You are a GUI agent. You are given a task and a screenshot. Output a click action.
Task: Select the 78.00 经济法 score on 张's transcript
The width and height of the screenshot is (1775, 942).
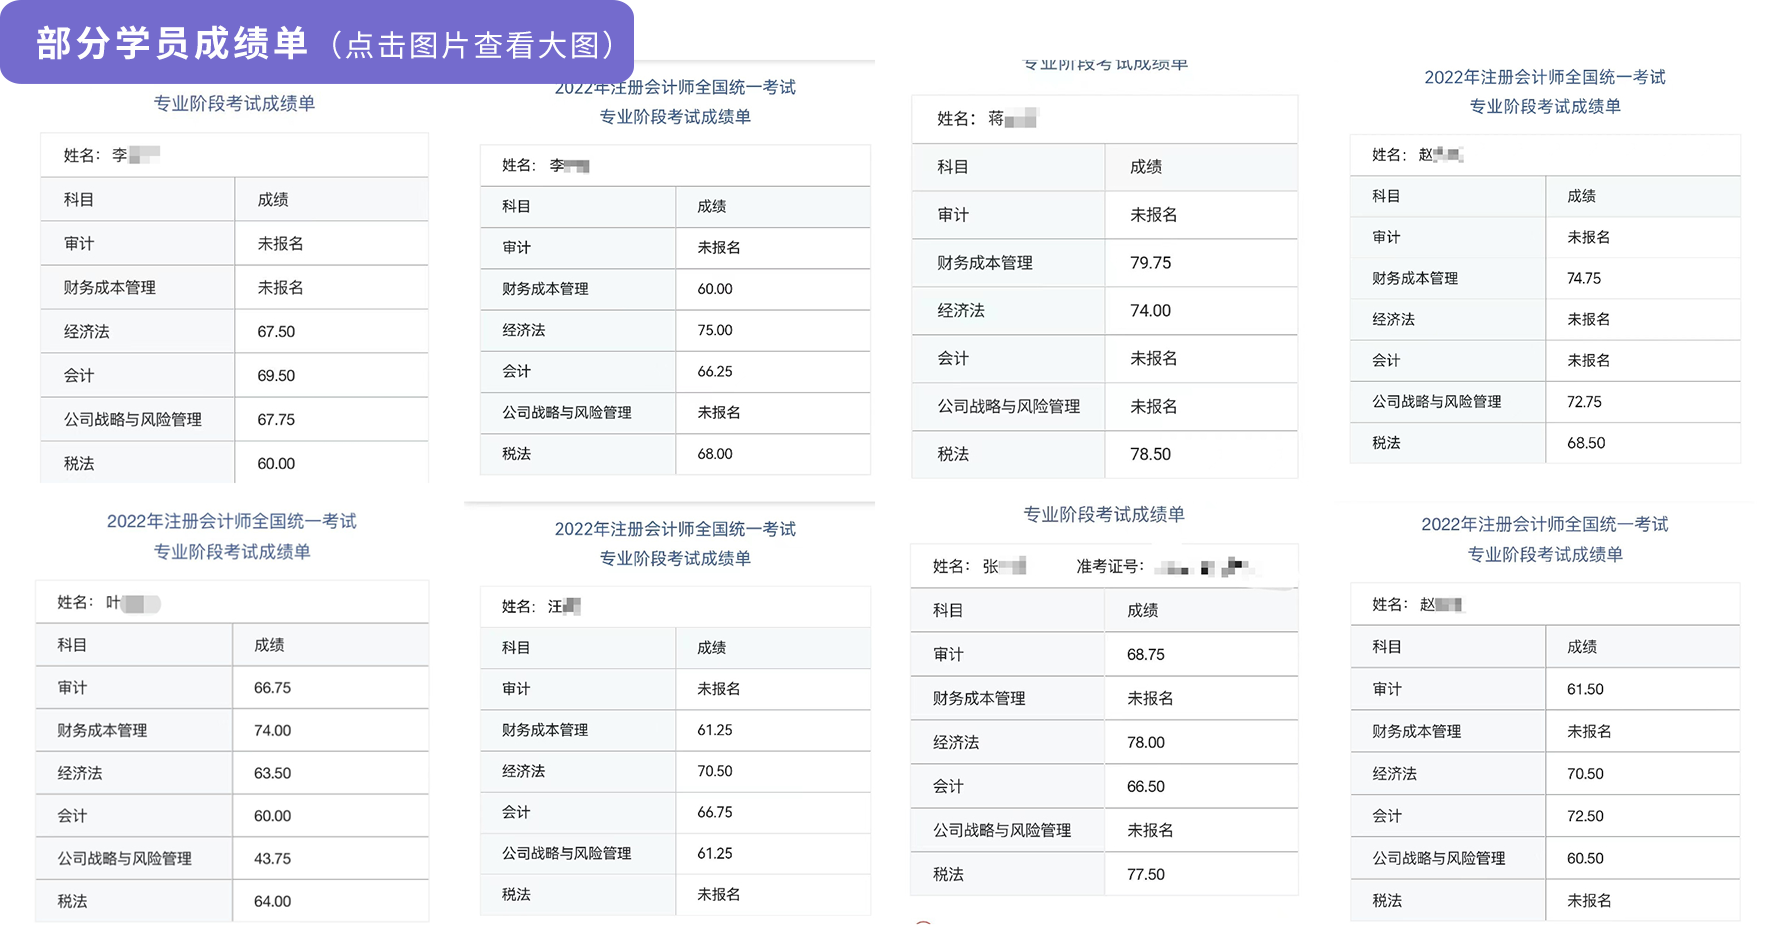(x=1145, y=742)
